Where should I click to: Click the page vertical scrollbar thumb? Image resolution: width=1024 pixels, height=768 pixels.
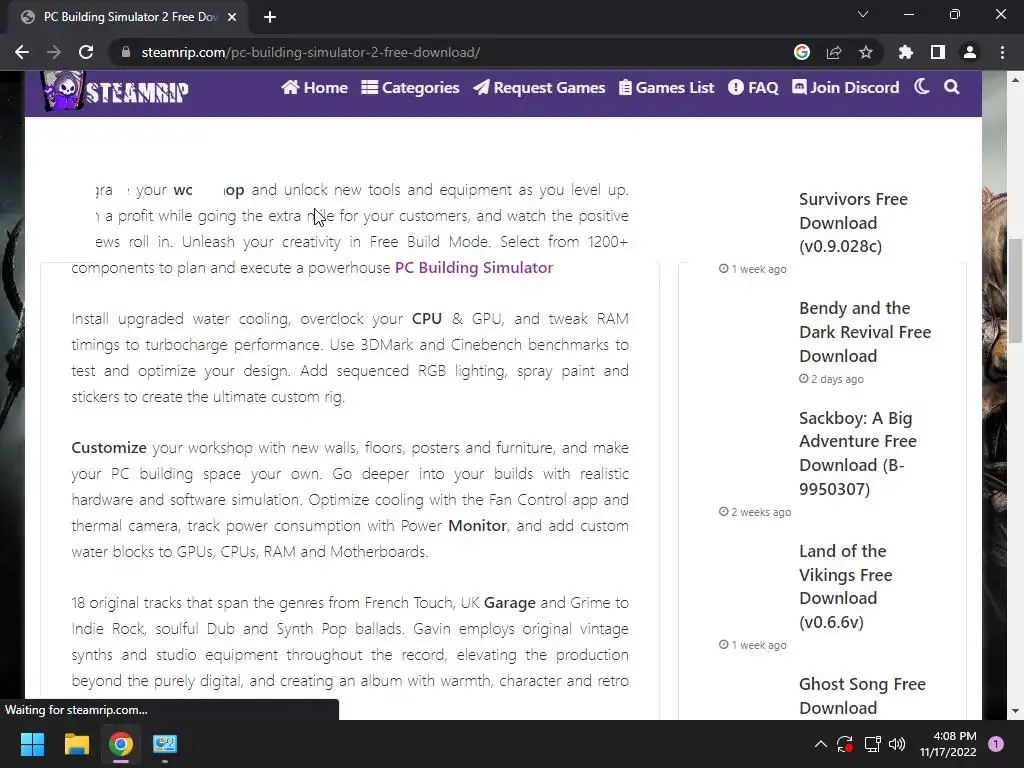(x=1015, y=291)
